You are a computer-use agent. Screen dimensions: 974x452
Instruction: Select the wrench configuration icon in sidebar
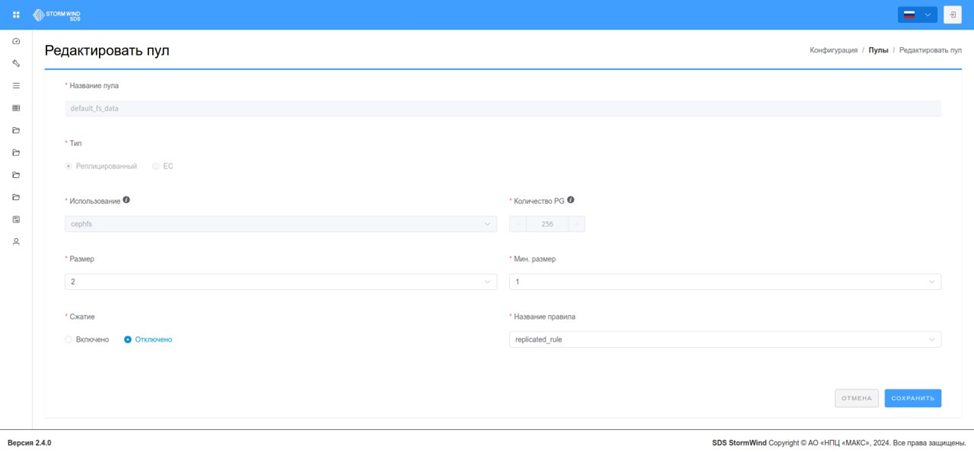click(16, 63)
